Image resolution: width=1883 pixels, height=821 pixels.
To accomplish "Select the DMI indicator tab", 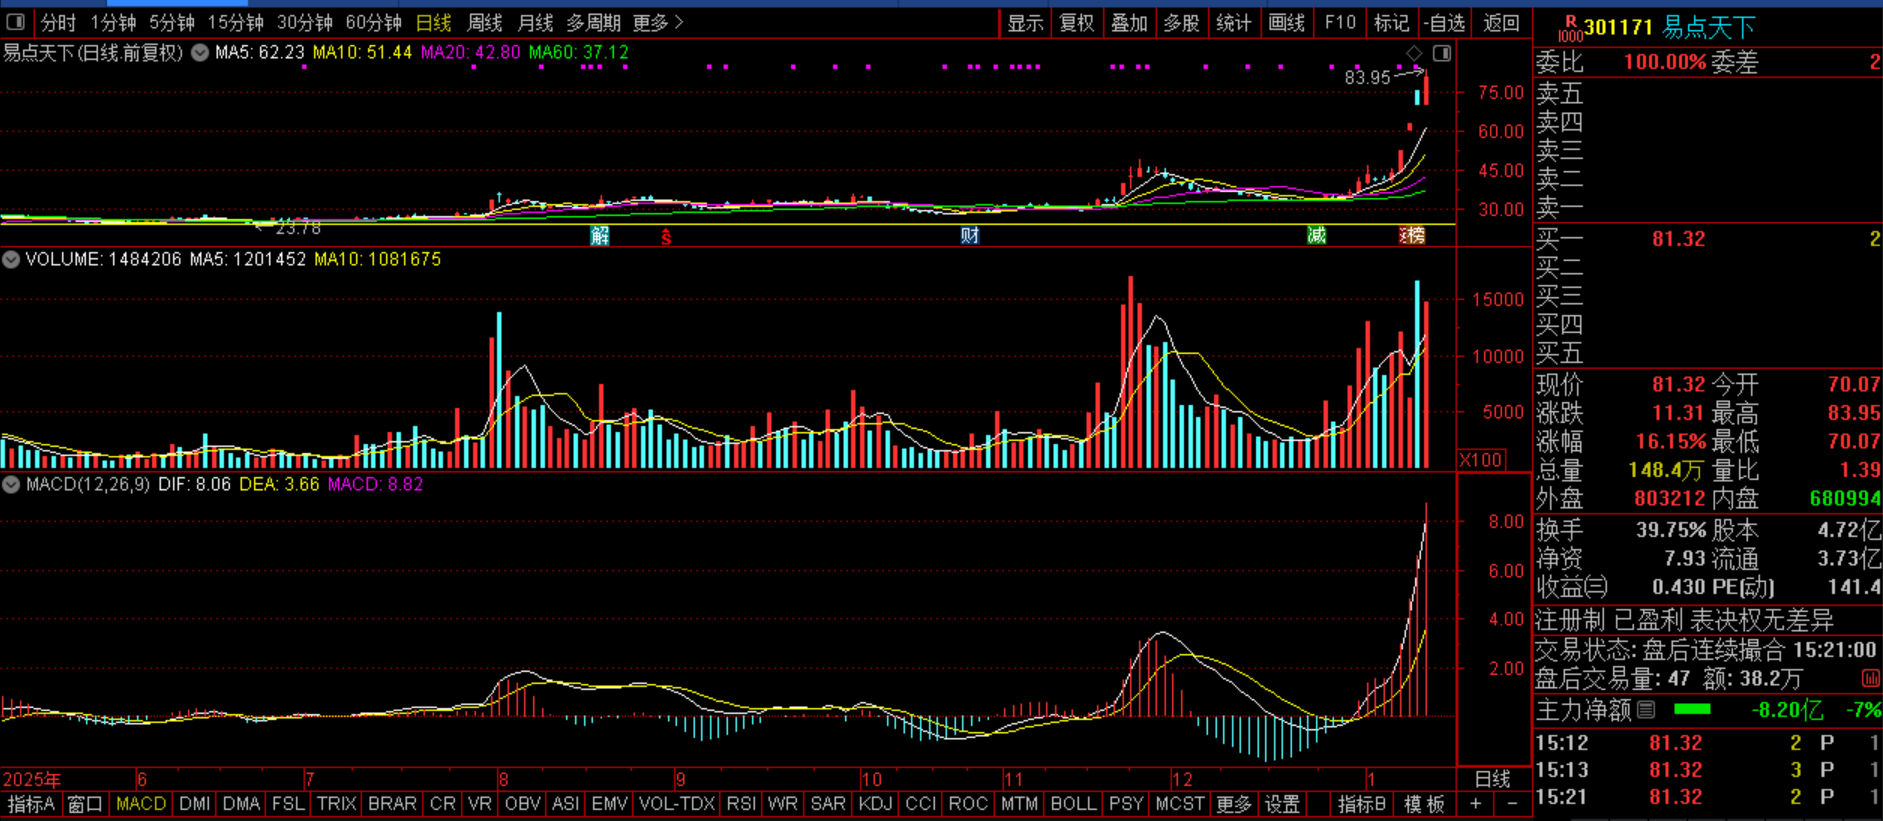I will click(194, 804).
